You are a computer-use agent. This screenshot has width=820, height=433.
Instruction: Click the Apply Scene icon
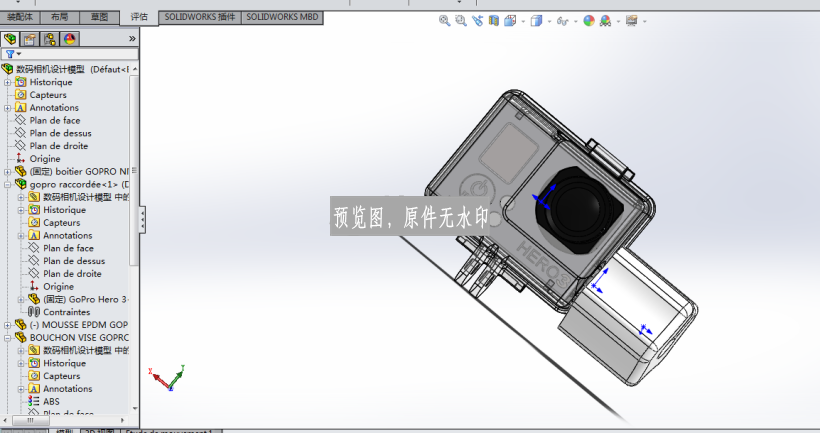tap(606, 21)
